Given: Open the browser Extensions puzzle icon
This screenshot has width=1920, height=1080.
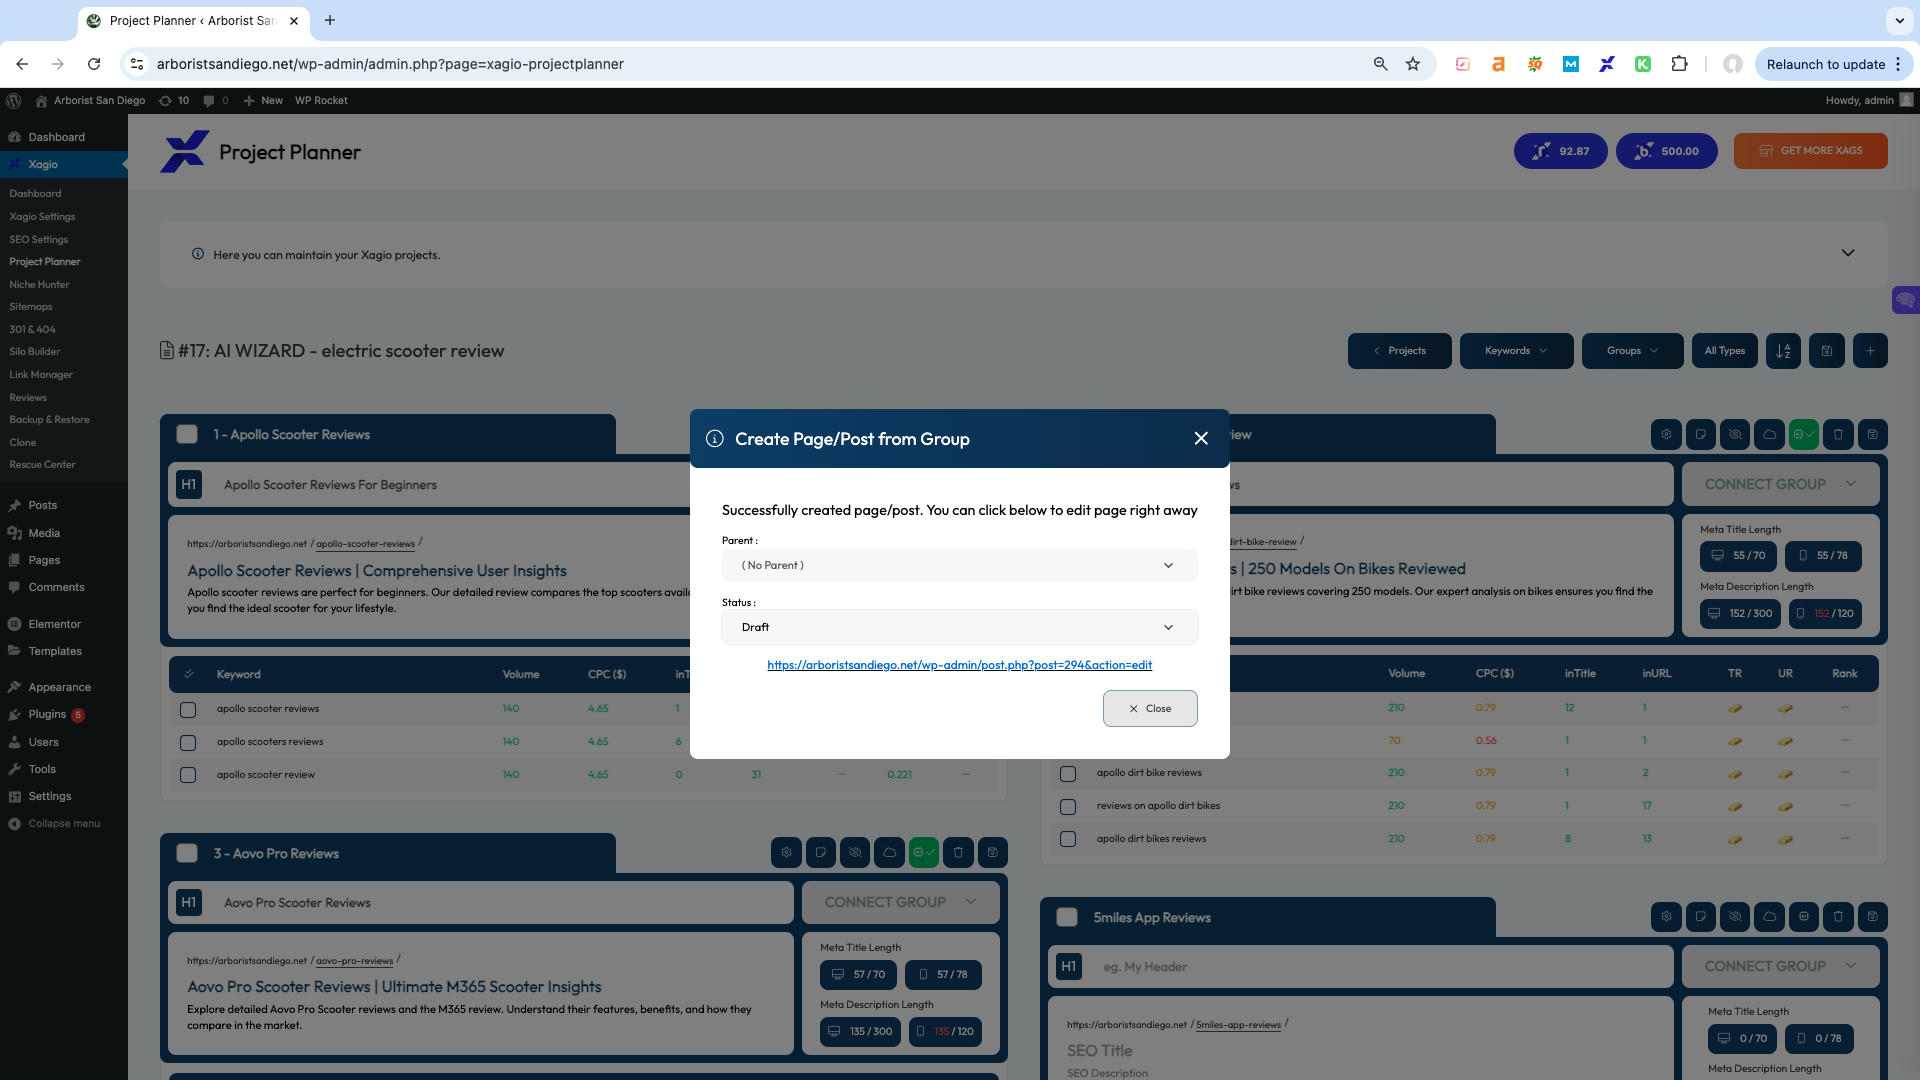Looking at the screenshot, I should tap(1679, 64).
